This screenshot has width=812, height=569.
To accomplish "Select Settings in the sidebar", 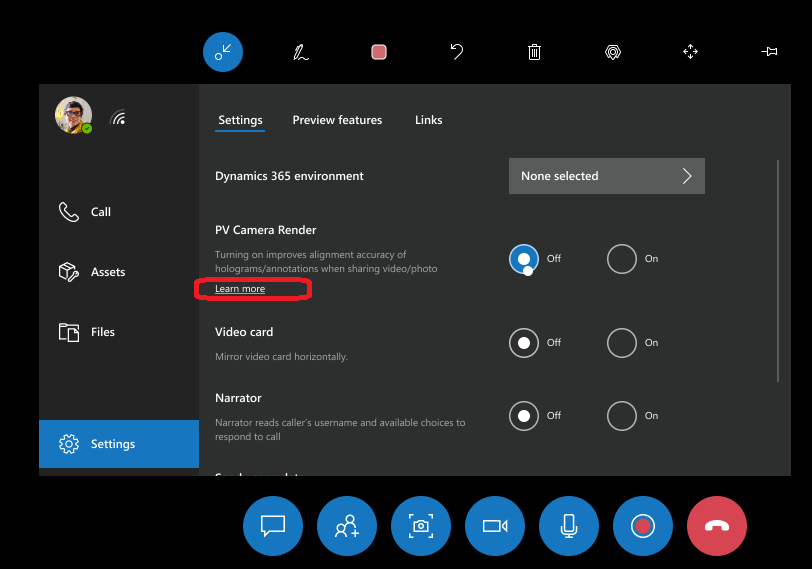I will pos(119,444).
